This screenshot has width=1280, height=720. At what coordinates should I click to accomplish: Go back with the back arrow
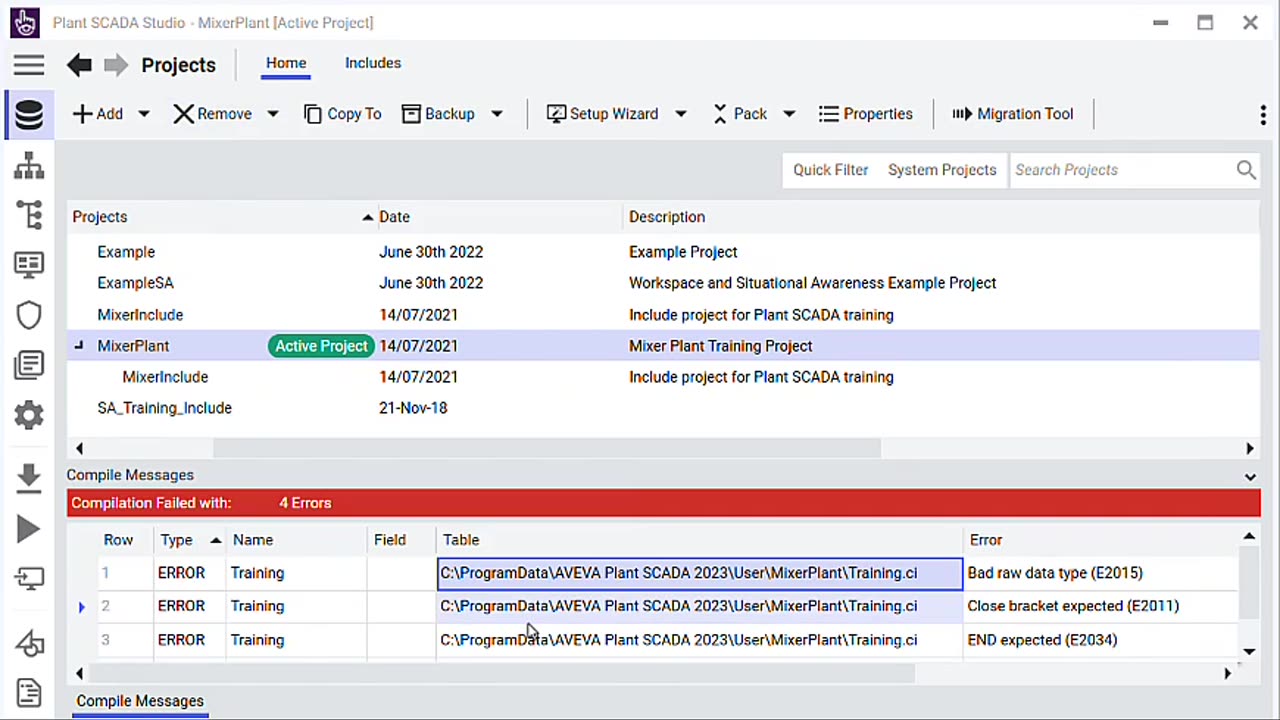pyautogui.click(x=79, y=65)
